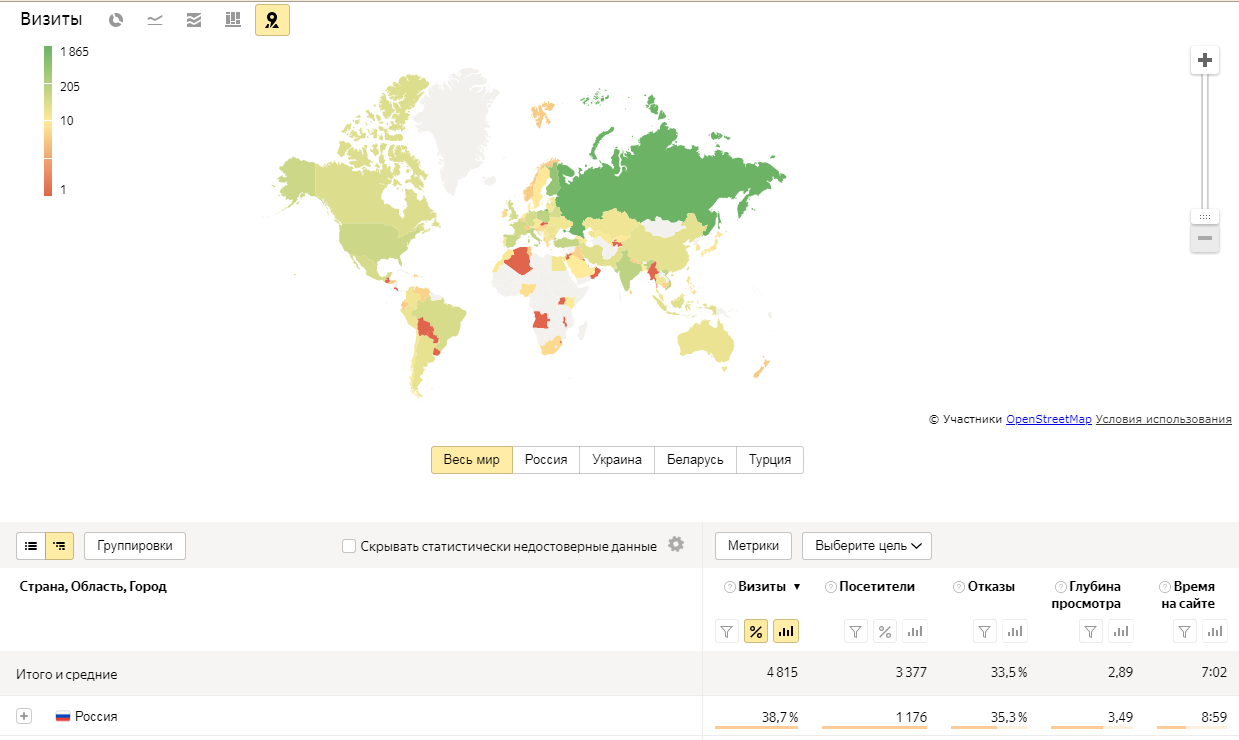1239x740 pixels.
Task: Open the Выберите цель dropdown
Action: pyautogui.click(x=866, y=546)
